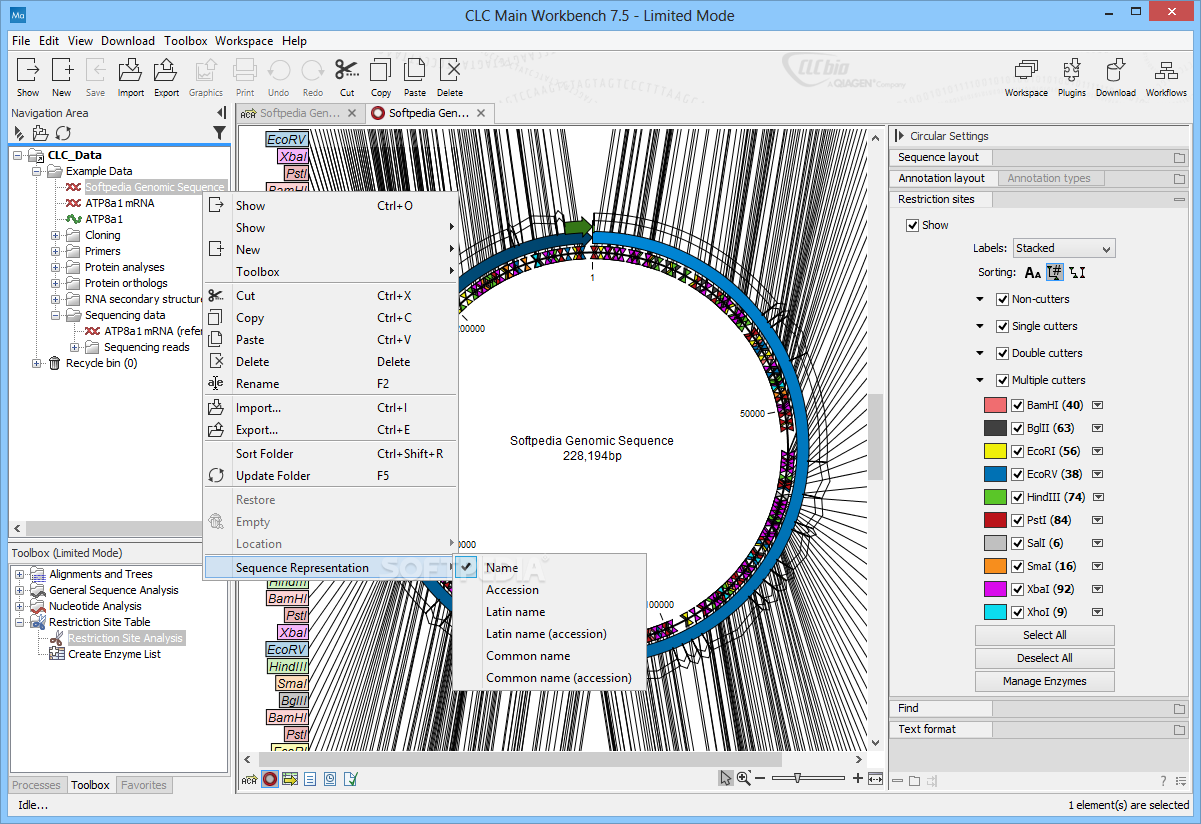This screenshot has width=1201, height=824.
Task: Uncheck the XhoI enzyme checkbox
Action: [x=1018, y=612]
